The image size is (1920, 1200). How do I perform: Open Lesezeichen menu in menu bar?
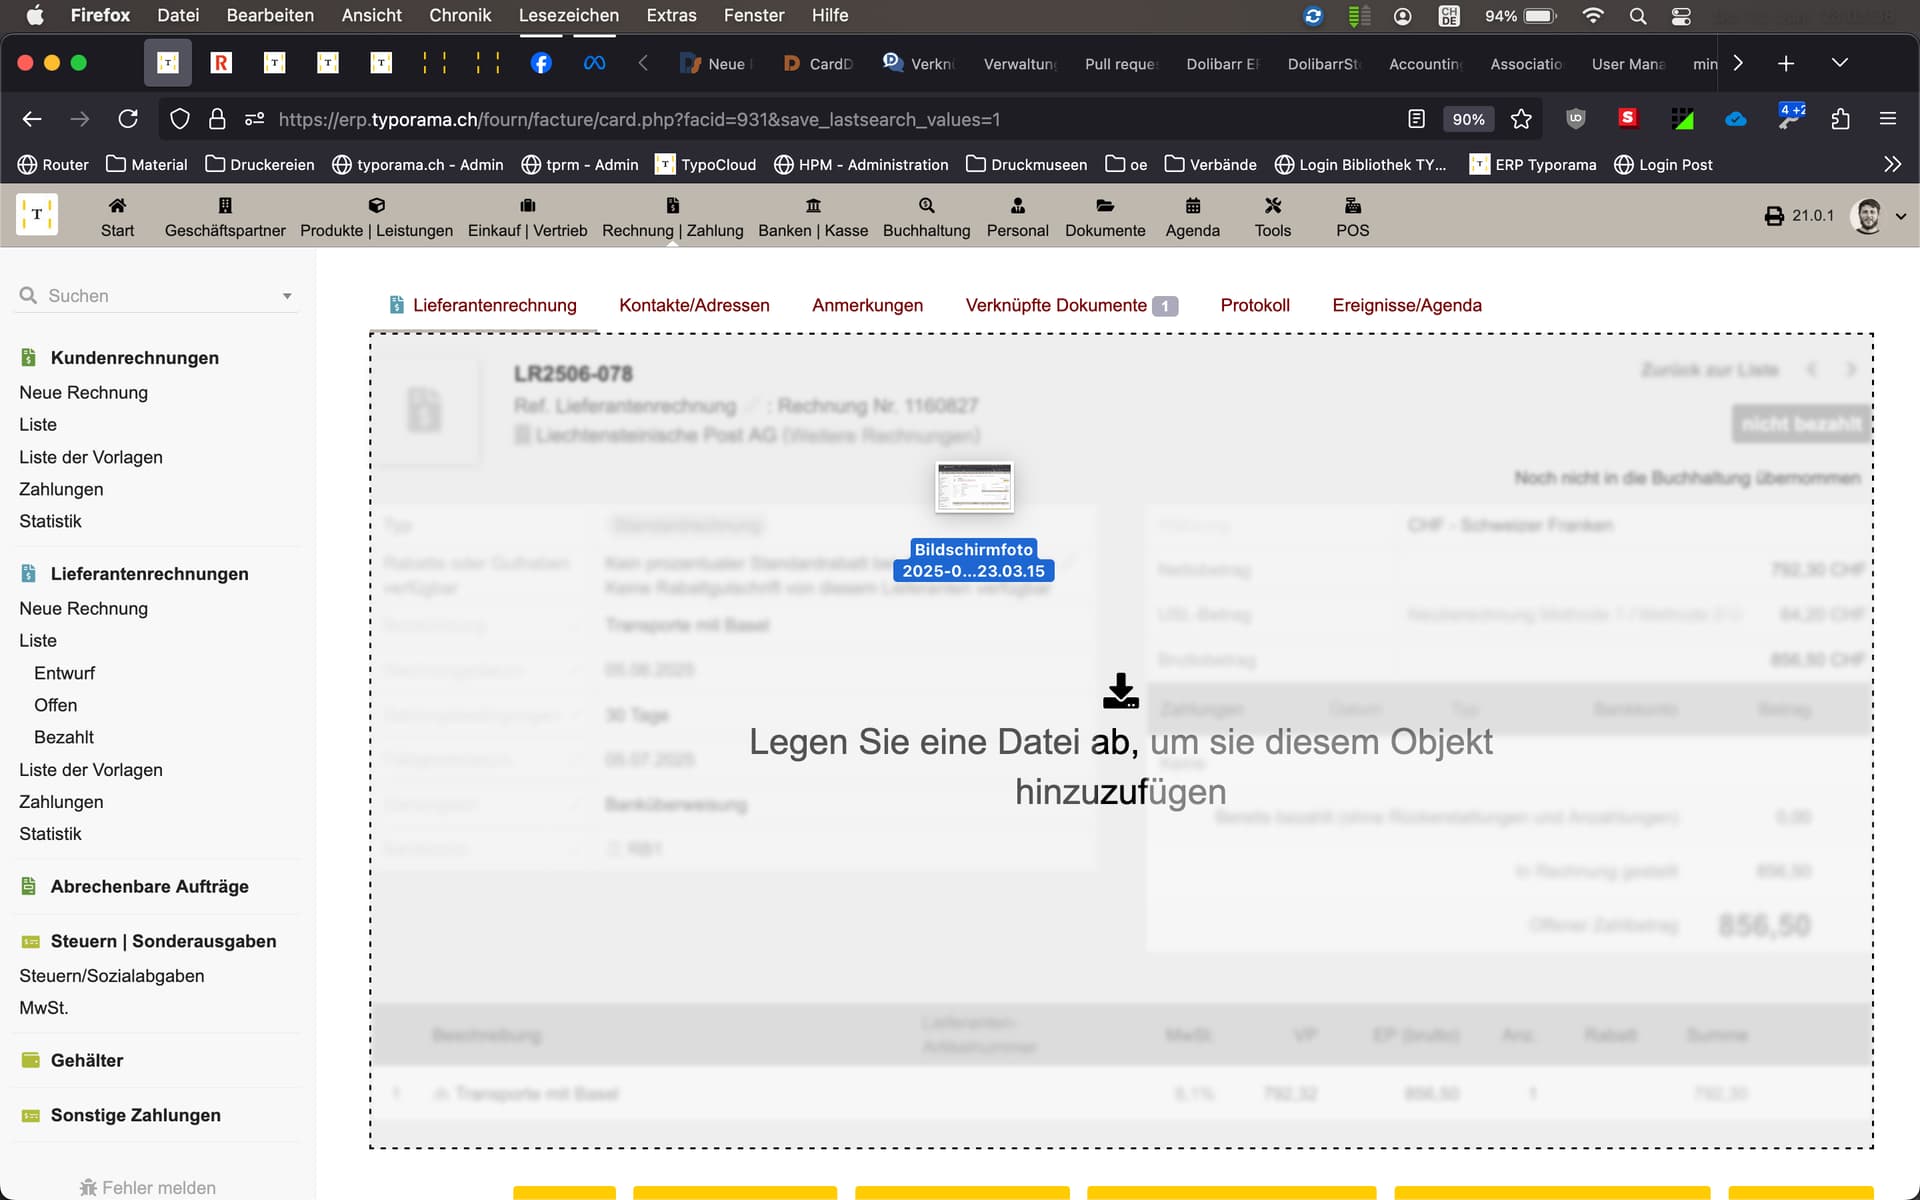click(x=568, y=15)
